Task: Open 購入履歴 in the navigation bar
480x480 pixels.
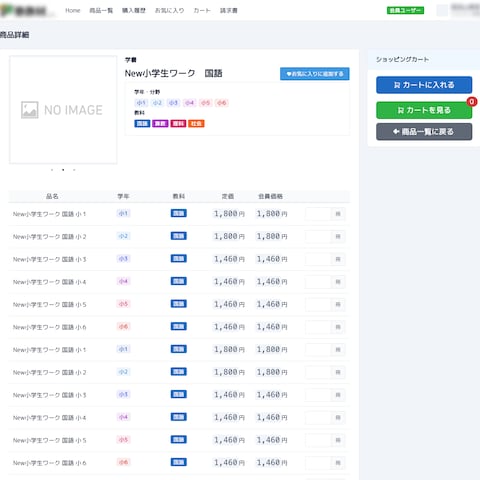Action: (134, 10)
